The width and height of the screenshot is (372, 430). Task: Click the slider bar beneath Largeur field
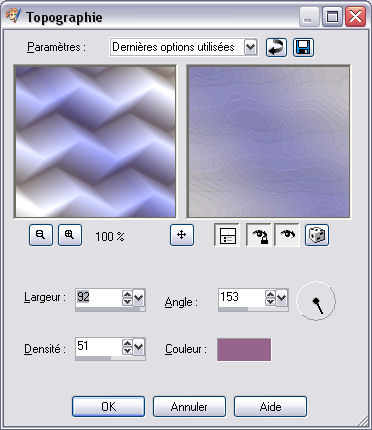110,309
